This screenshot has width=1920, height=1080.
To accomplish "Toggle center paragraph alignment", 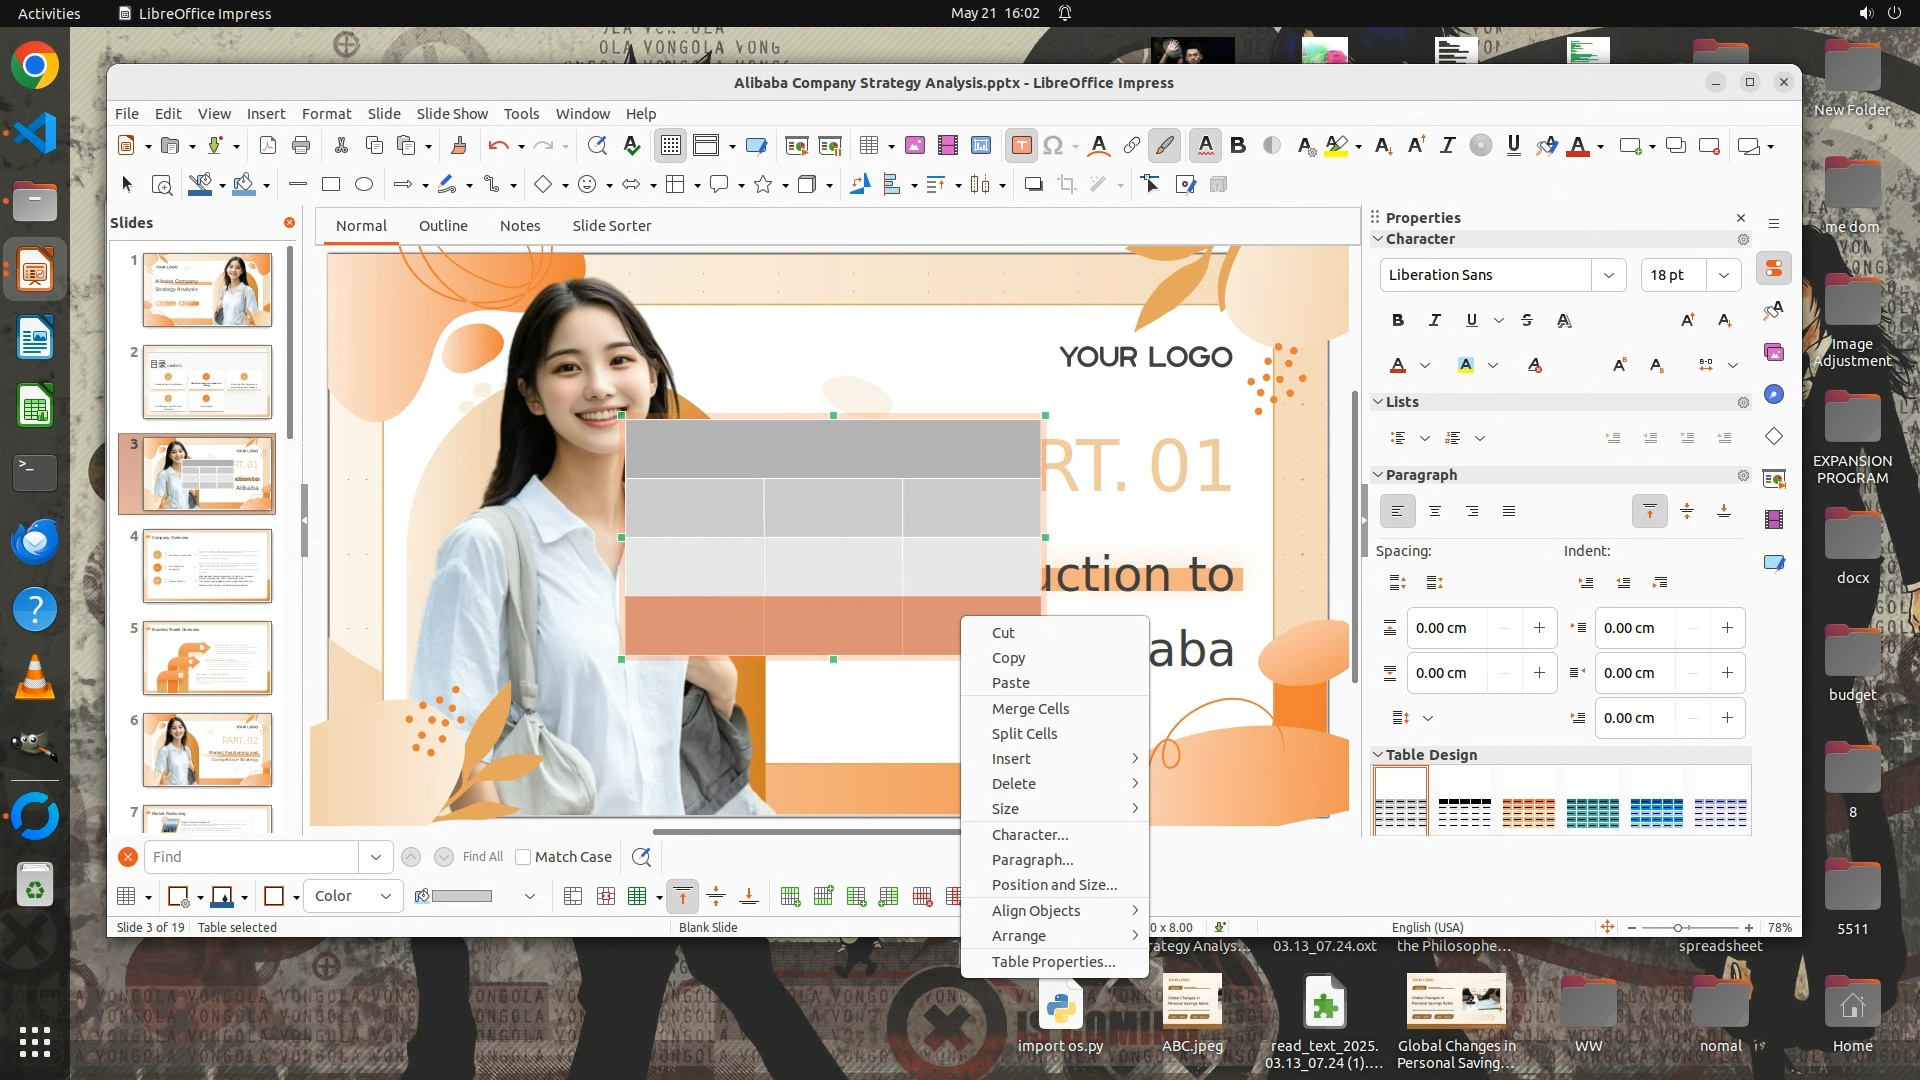I will pos(1435,512).
